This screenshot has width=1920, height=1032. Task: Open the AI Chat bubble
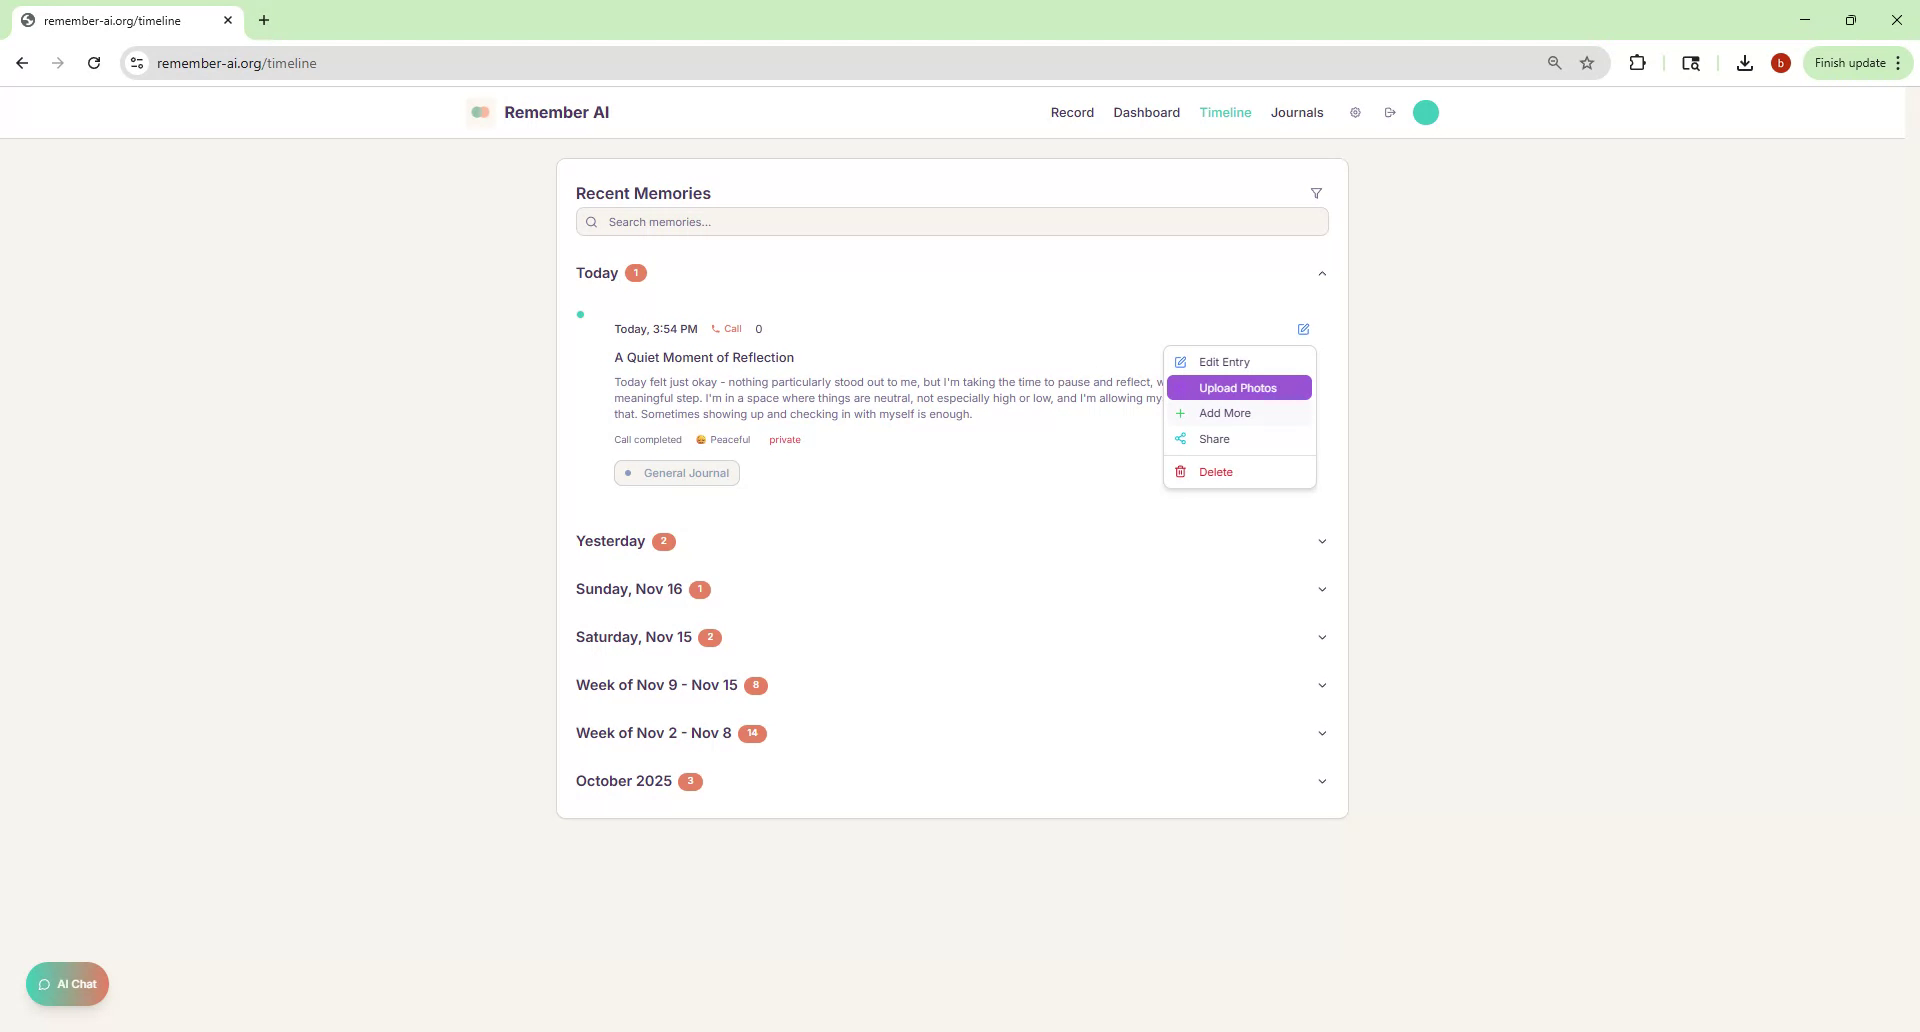[x=67, y=984]
